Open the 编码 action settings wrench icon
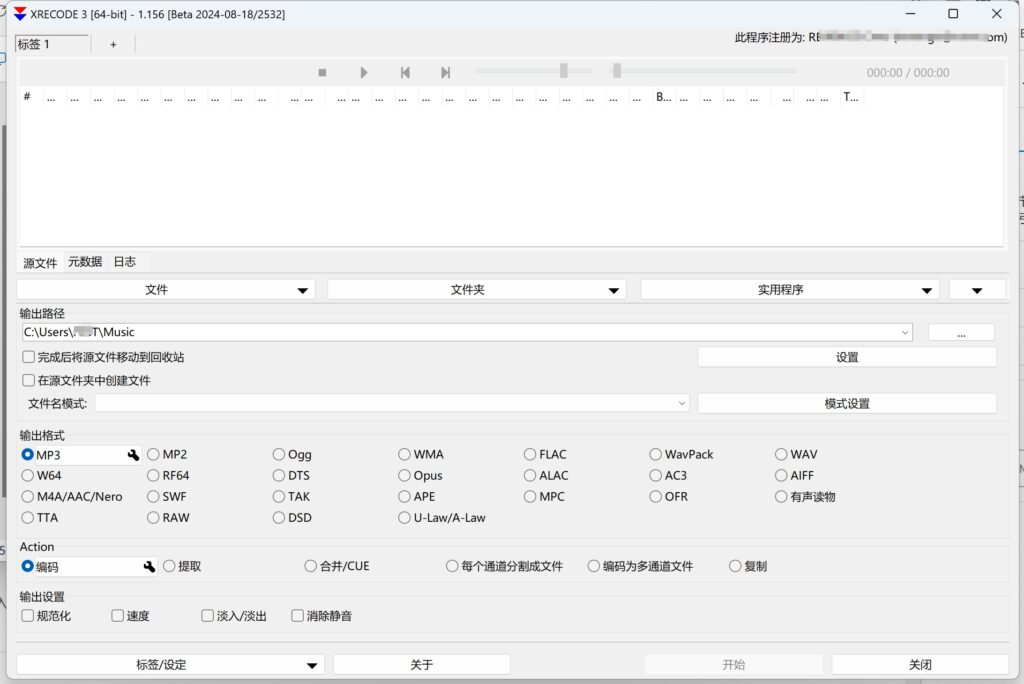 tap(149, 567)
